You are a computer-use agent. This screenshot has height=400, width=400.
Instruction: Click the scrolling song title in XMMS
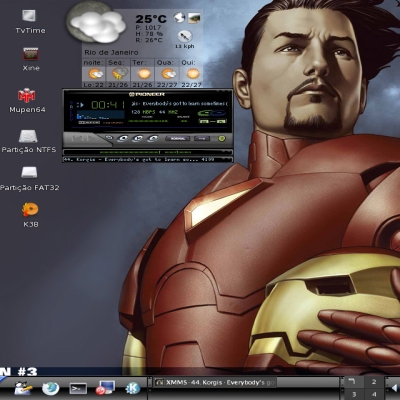click(179, 104)
